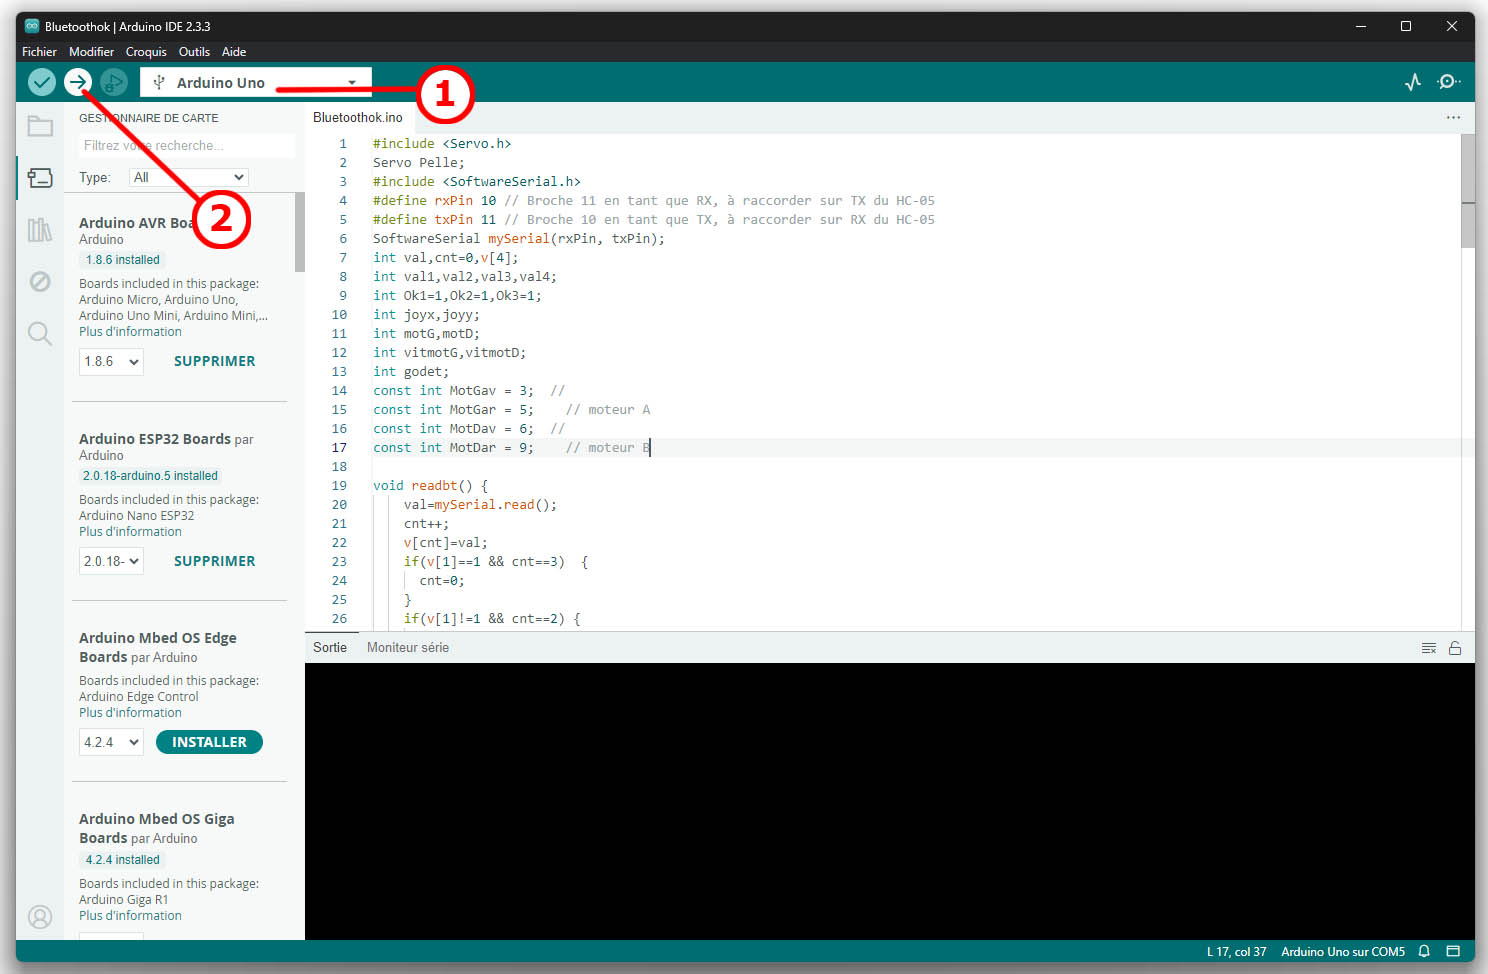The width and height of the screenshot is (1488, 974).
Task: Open the Croquis menu
Action: coord(146,52)
